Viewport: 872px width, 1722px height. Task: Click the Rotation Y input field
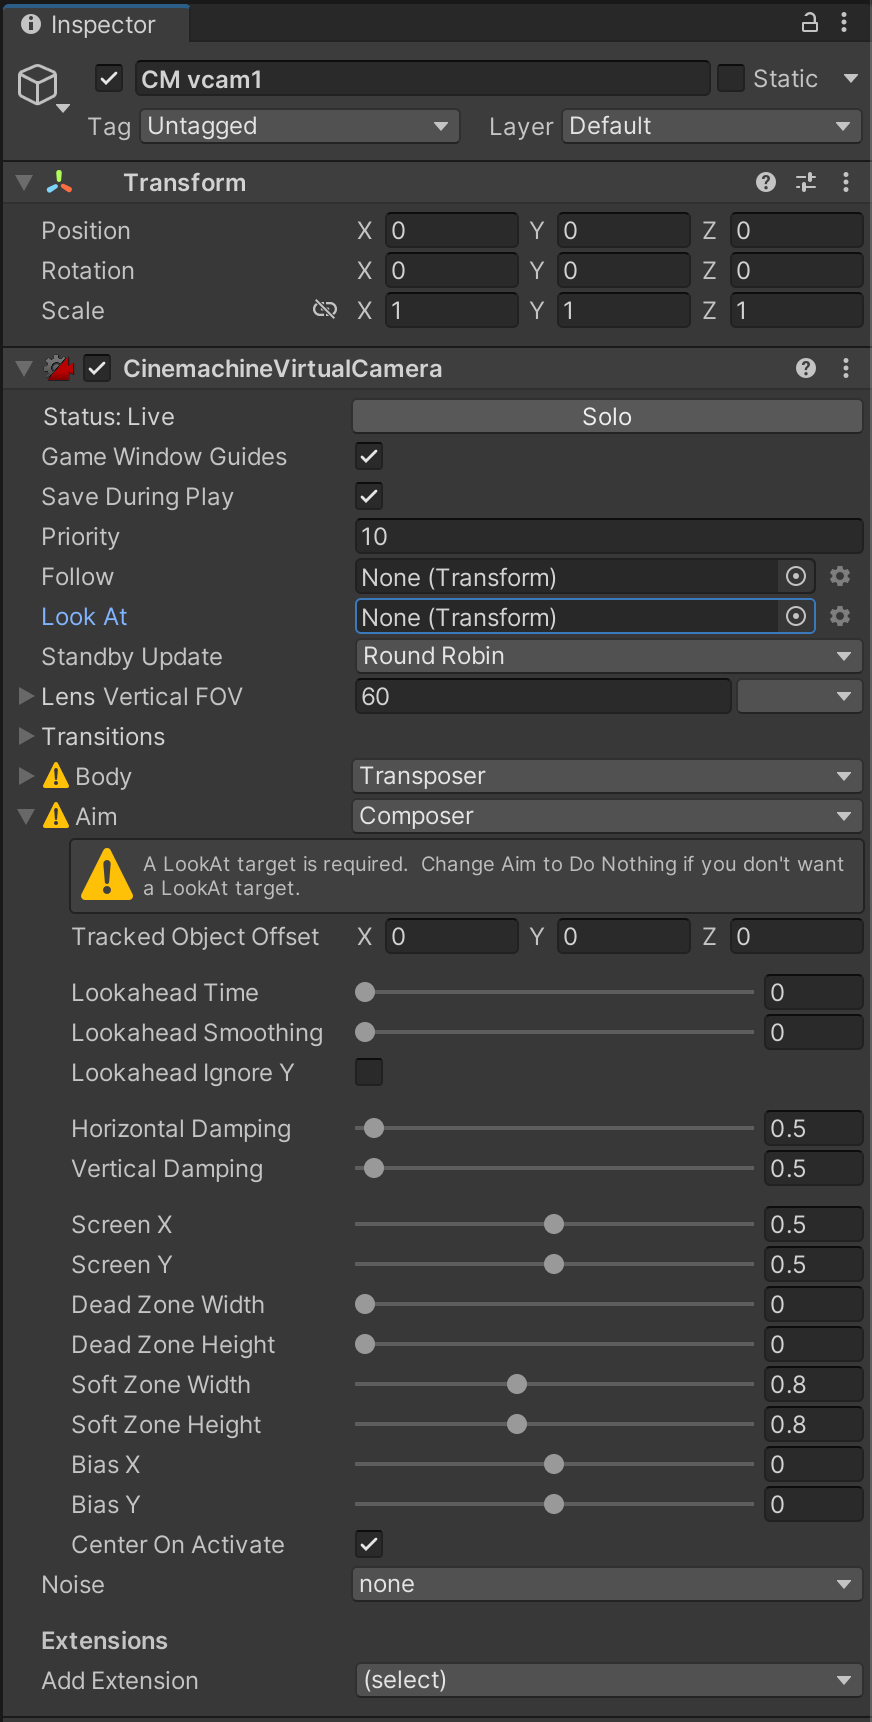point(624,270)
